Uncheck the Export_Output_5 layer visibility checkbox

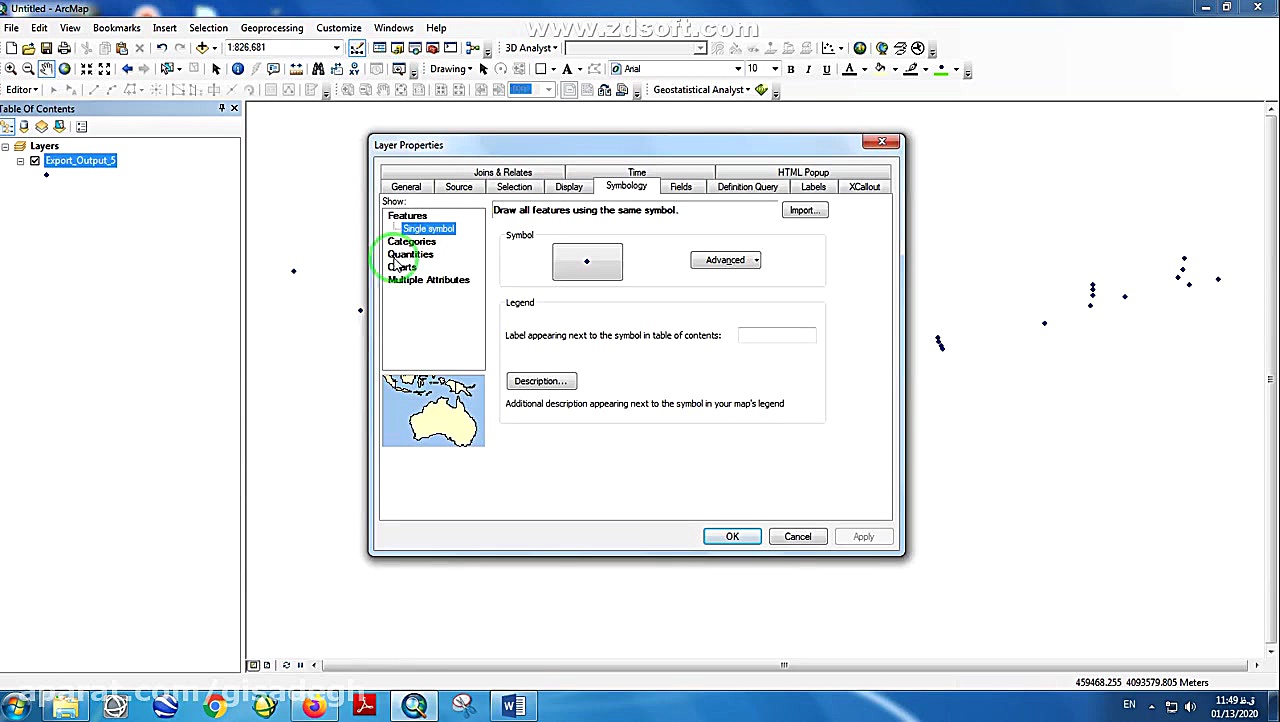(34, 161)
